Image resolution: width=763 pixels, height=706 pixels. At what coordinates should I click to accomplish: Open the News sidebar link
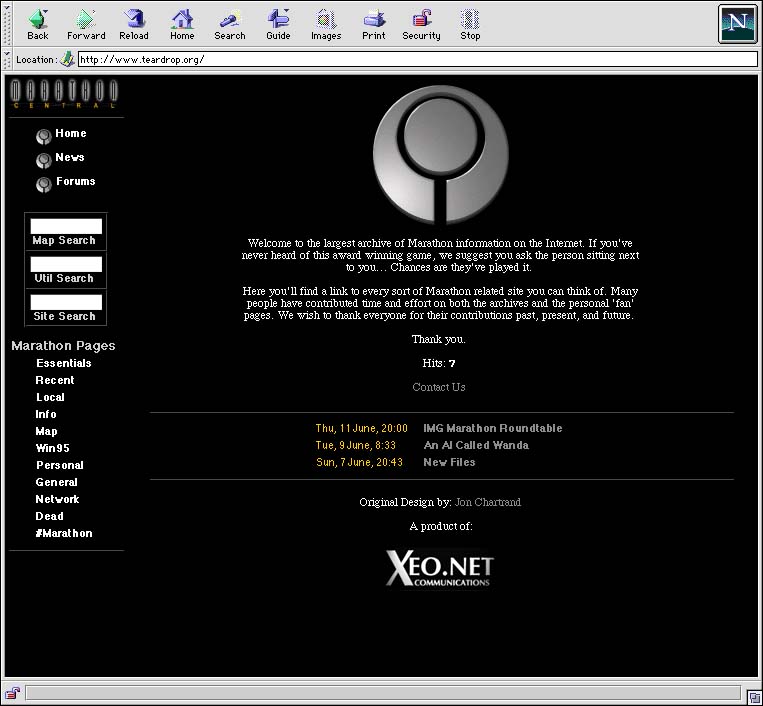point(70,157)
